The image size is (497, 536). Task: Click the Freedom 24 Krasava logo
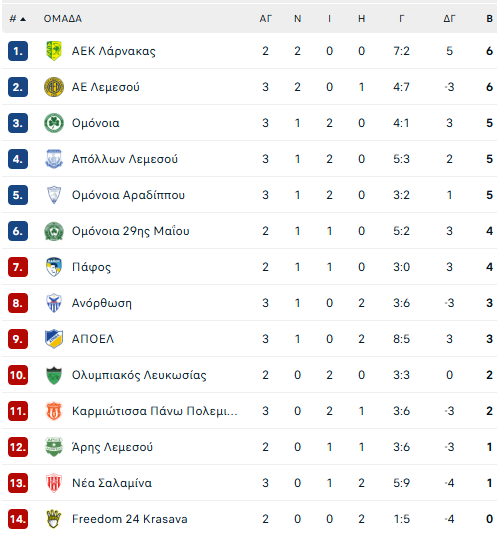[54, 519]
